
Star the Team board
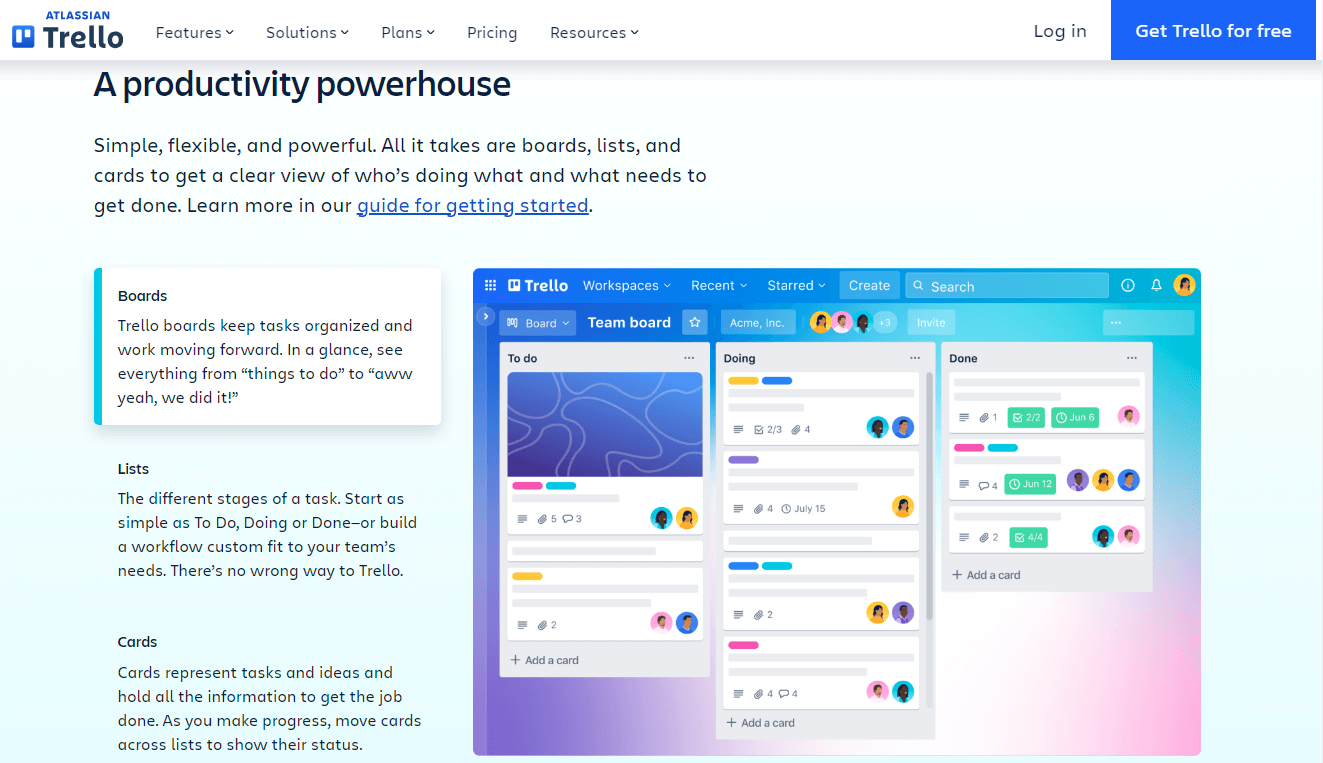695,322
